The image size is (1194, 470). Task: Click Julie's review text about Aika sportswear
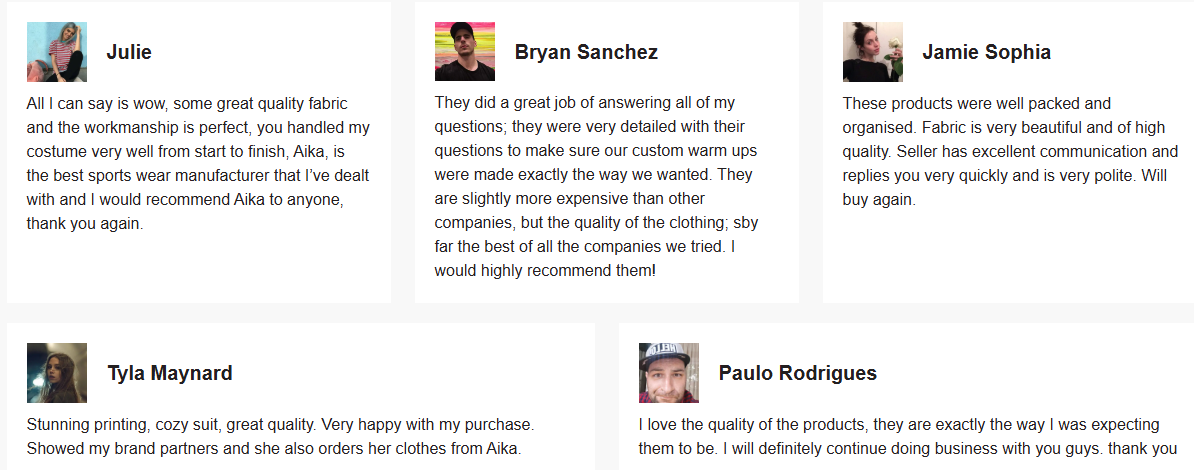198,163
